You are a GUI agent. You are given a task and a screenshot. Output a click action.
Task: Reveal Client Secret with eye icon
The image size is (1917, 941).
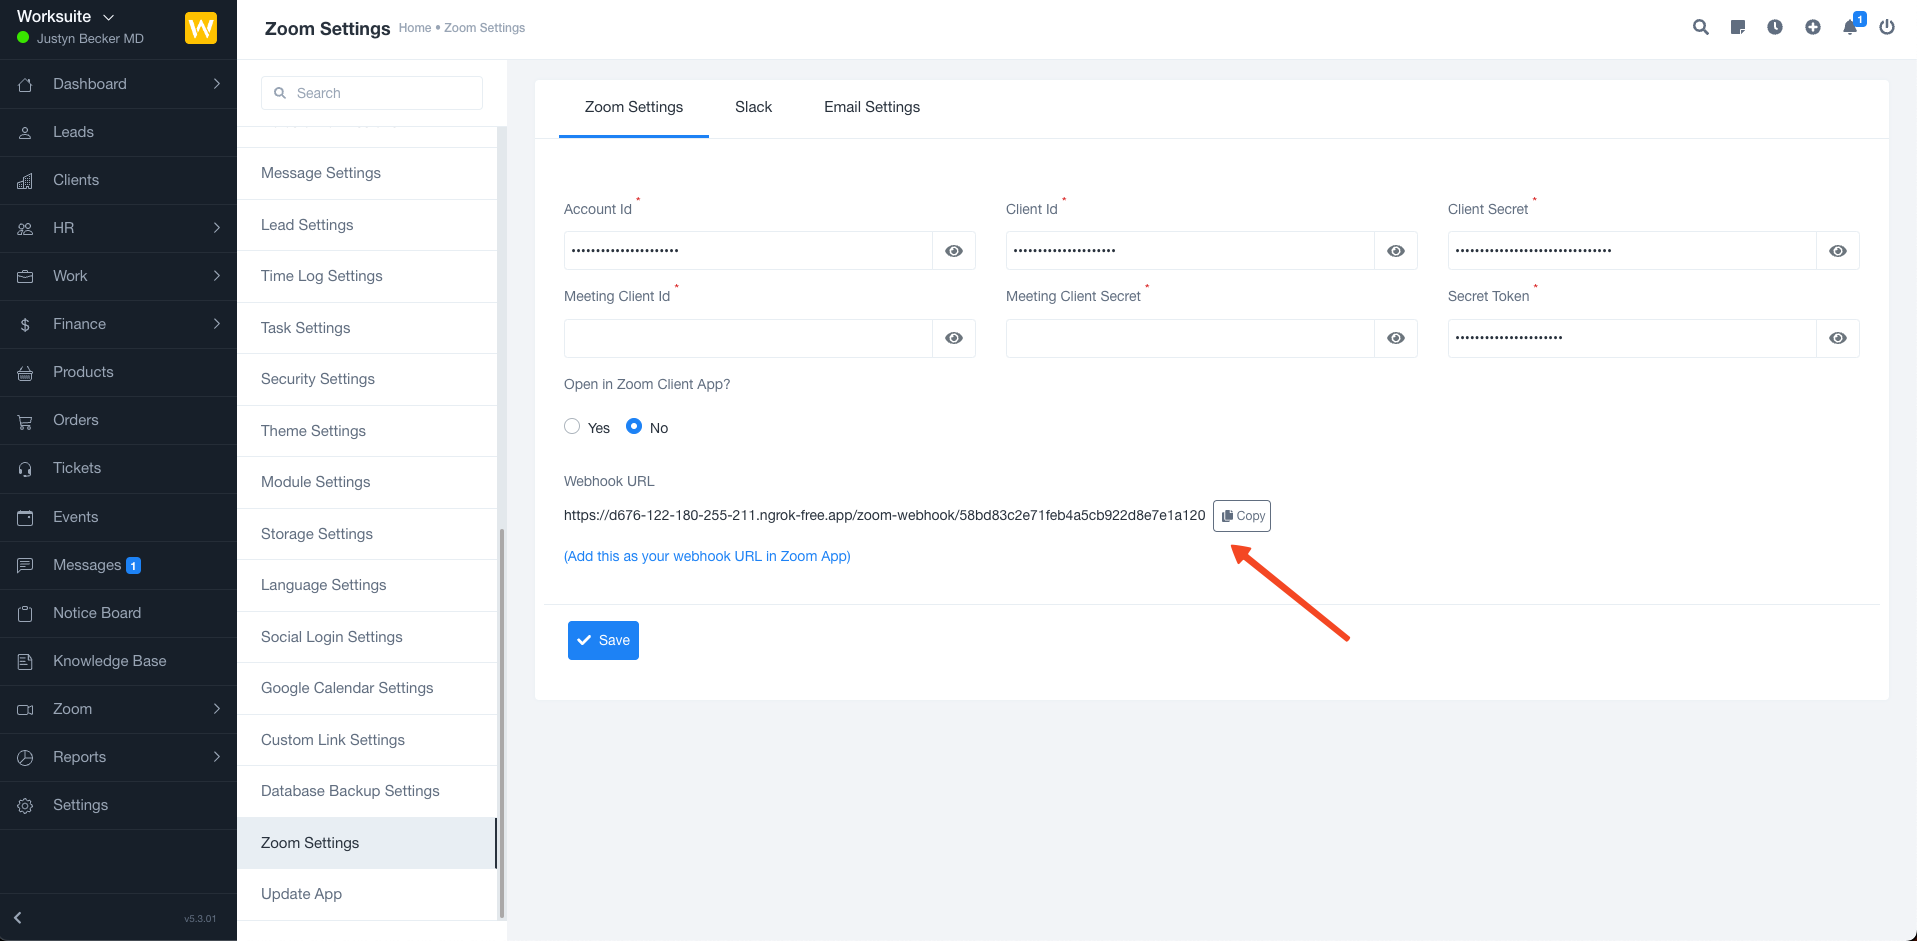pos(1838,251)
